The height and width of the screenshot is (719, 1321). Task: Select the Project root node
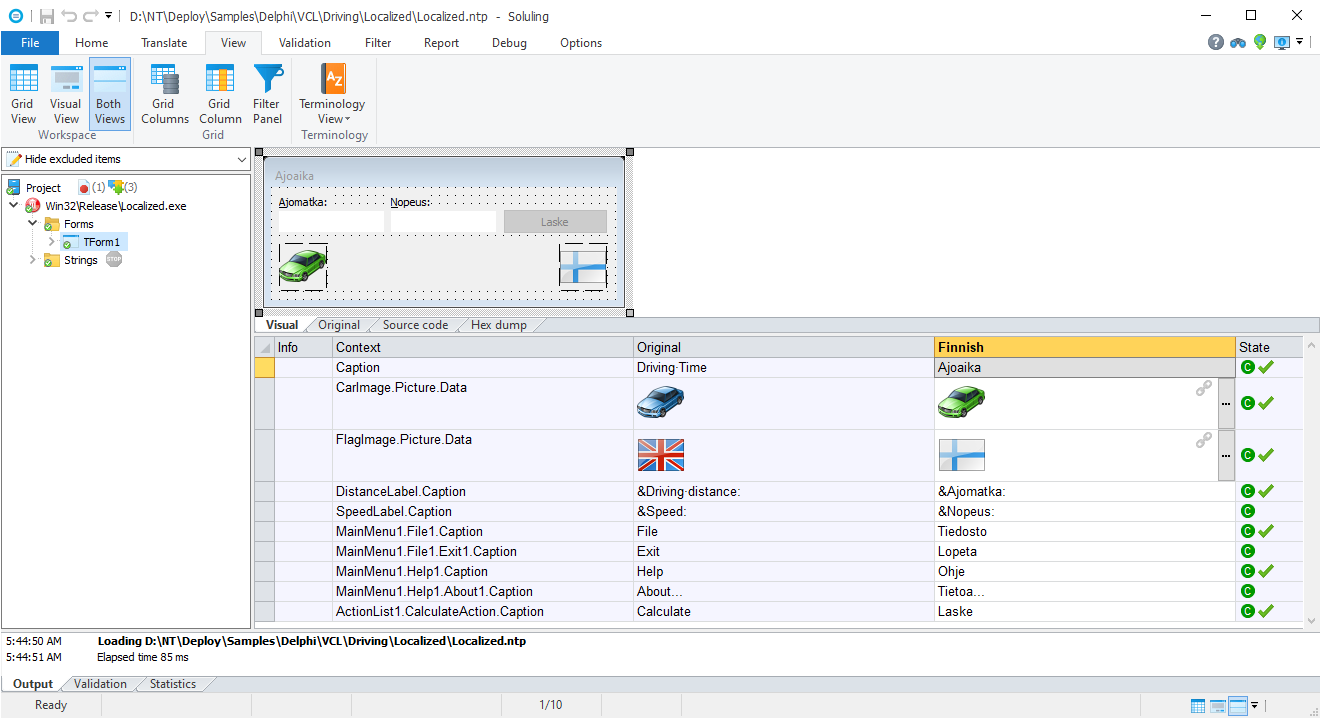43,188
